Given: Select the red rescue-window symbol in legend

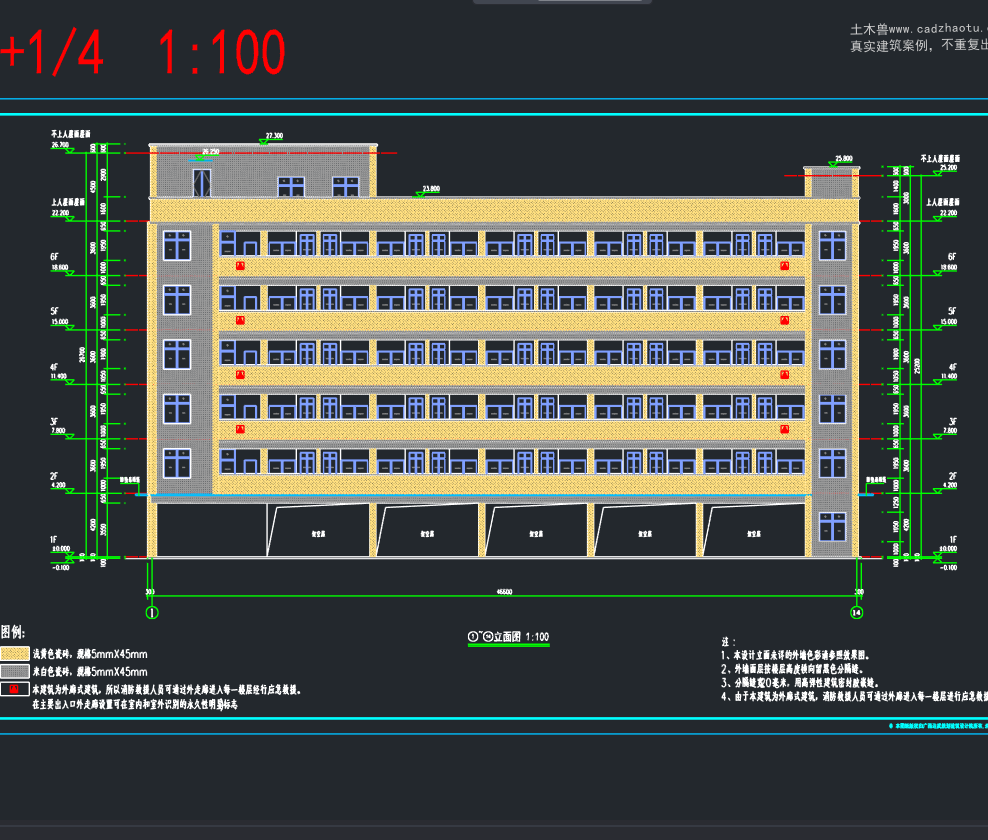Looking at the screenshot, I should click(15, 689).
